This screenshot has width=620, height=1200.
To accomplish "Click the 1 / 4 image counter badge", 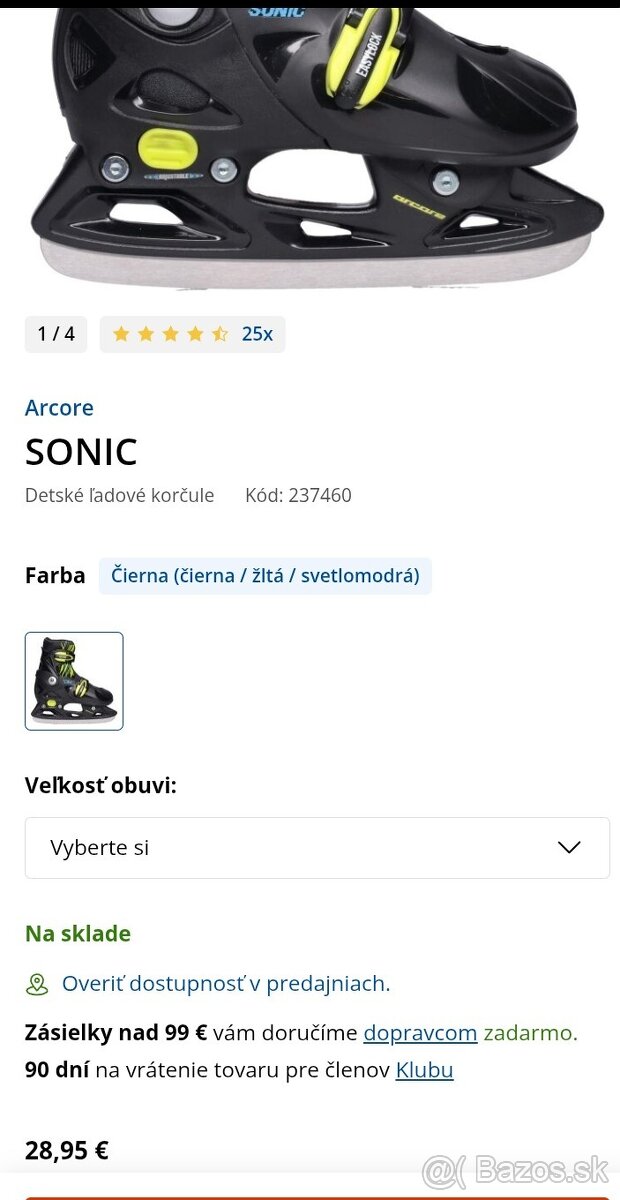I will [x=56, y=334].
